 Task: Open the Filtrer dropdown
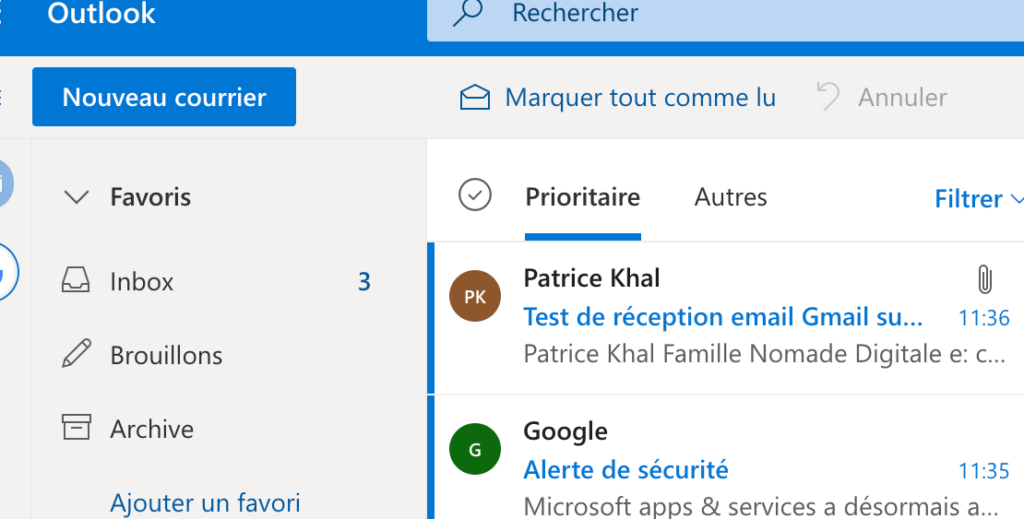(978, 198)
